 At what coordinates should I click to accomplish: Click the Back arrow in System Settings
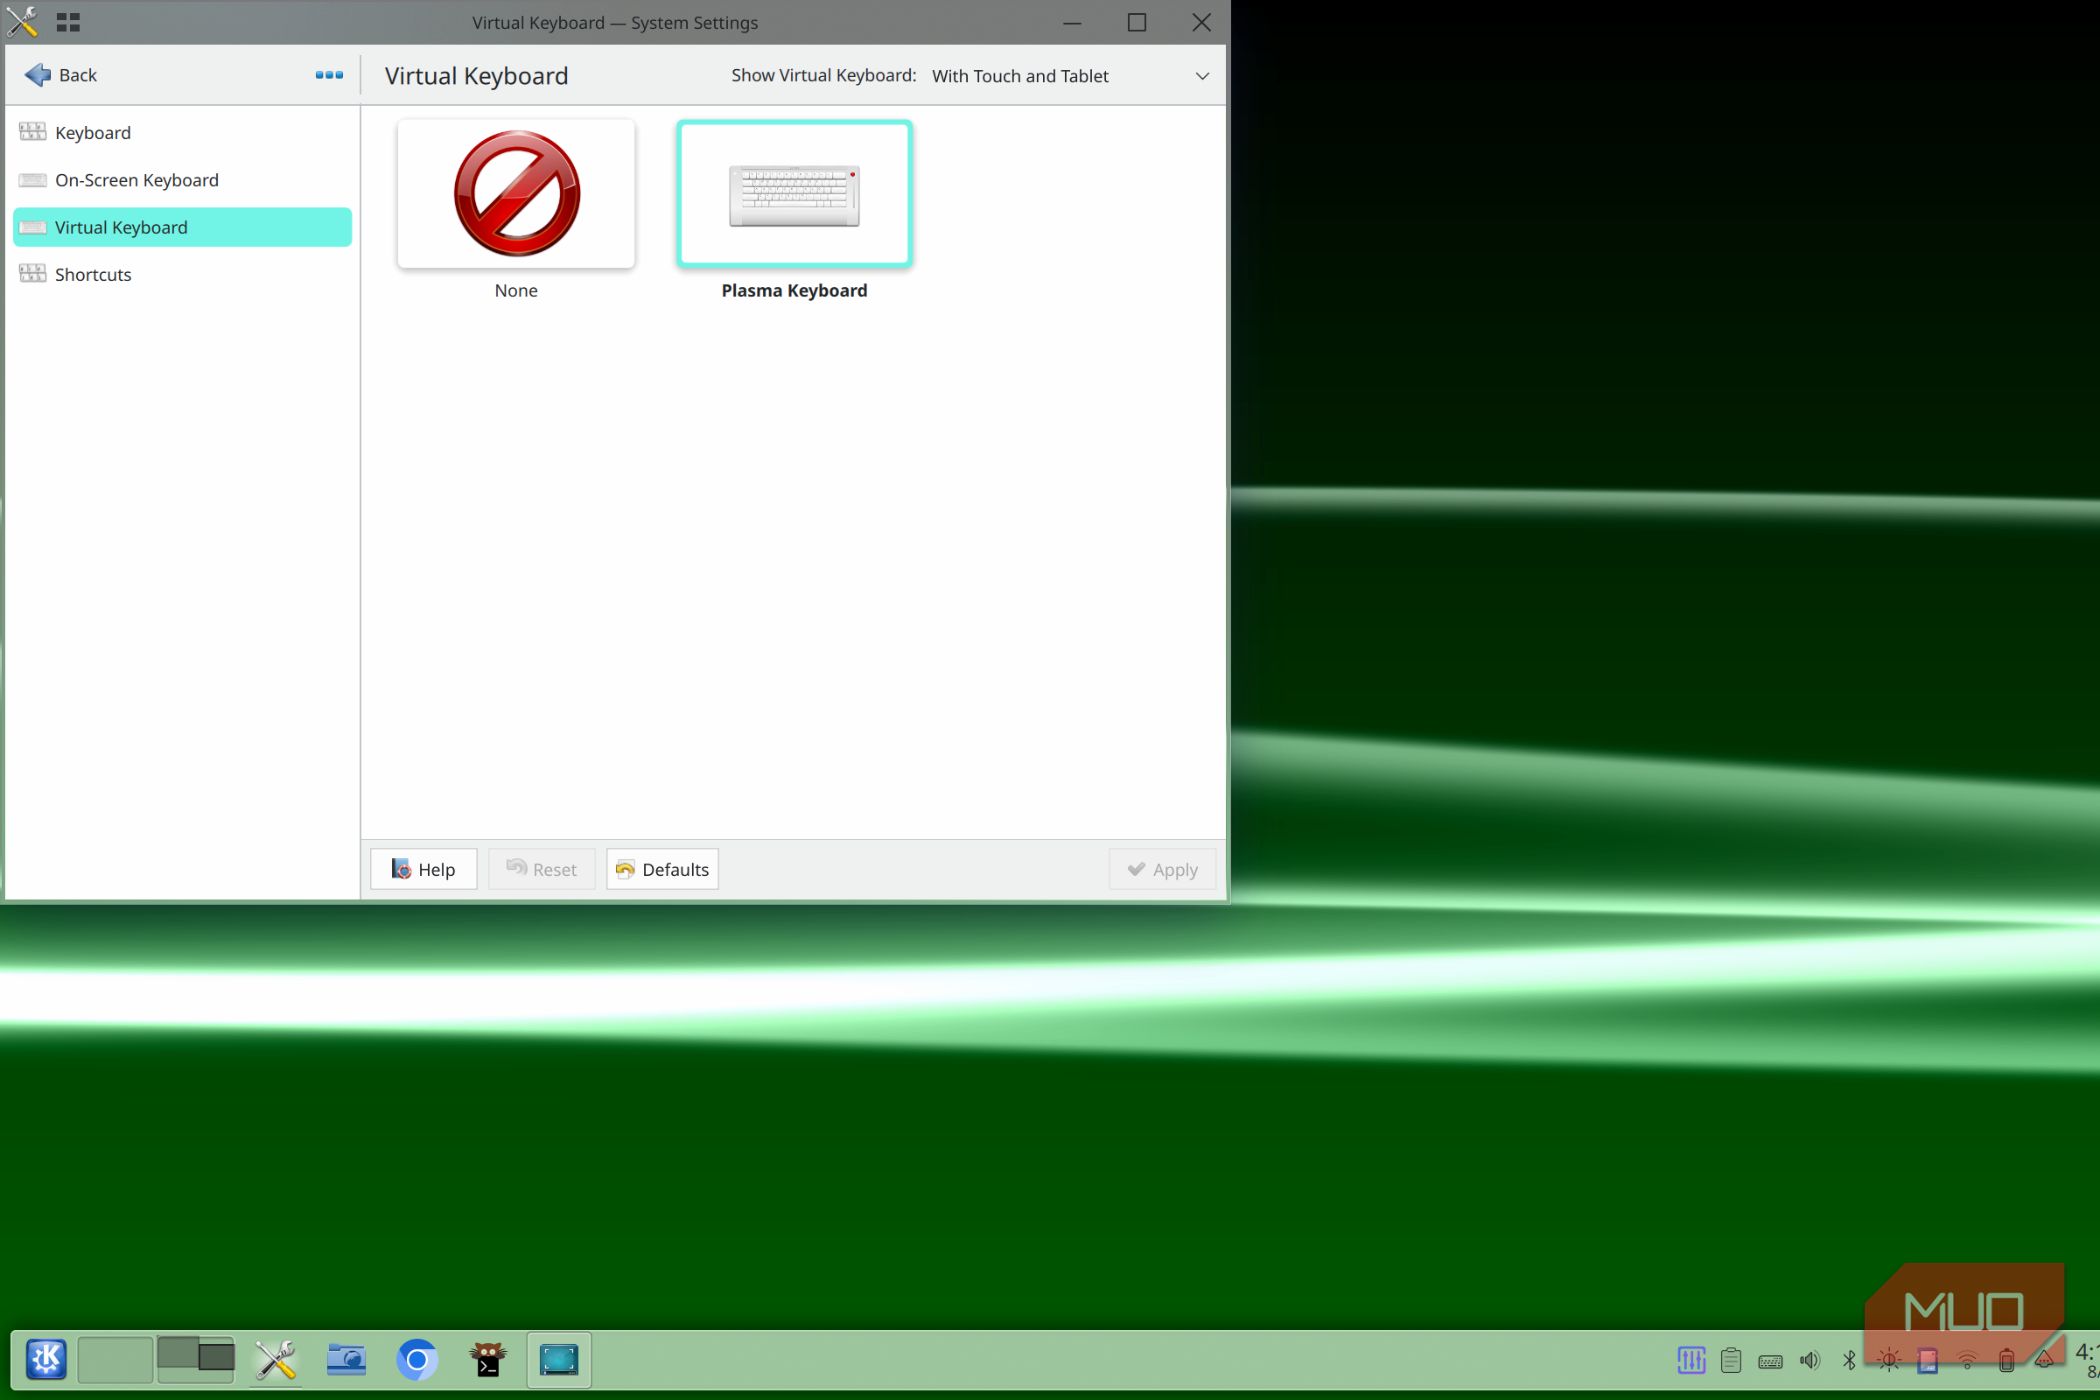[x=60, y=75]
